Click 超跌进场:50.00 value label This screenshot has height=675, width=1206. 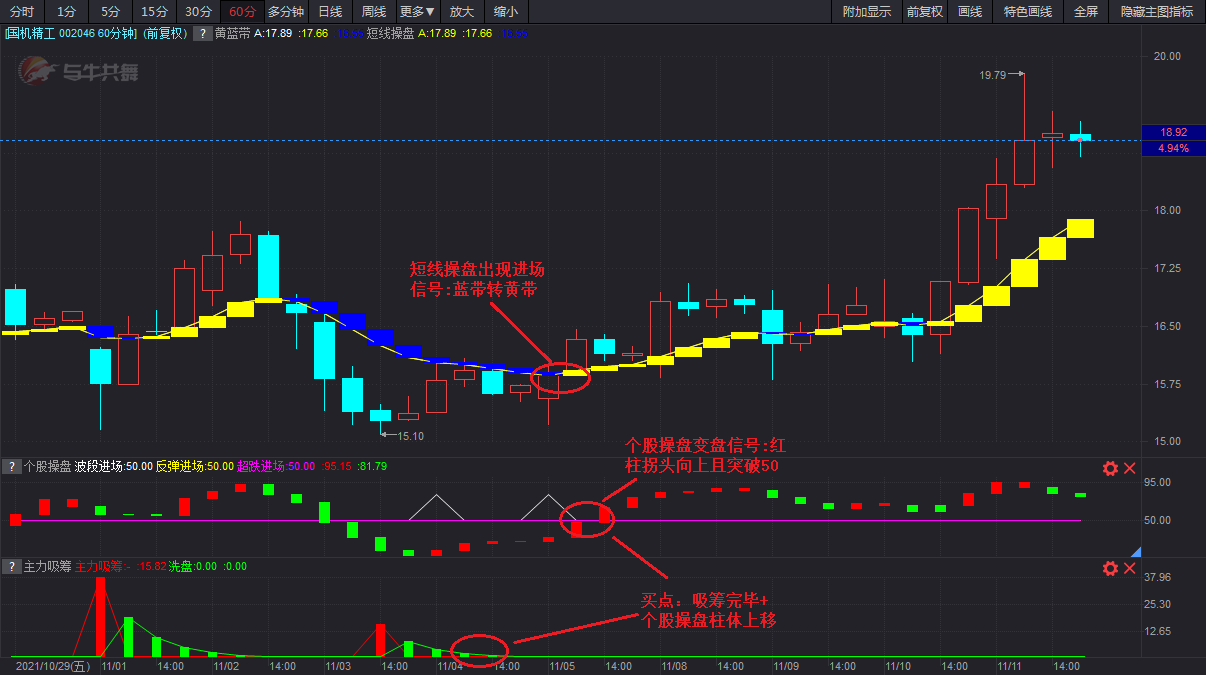tap(276, 466)
